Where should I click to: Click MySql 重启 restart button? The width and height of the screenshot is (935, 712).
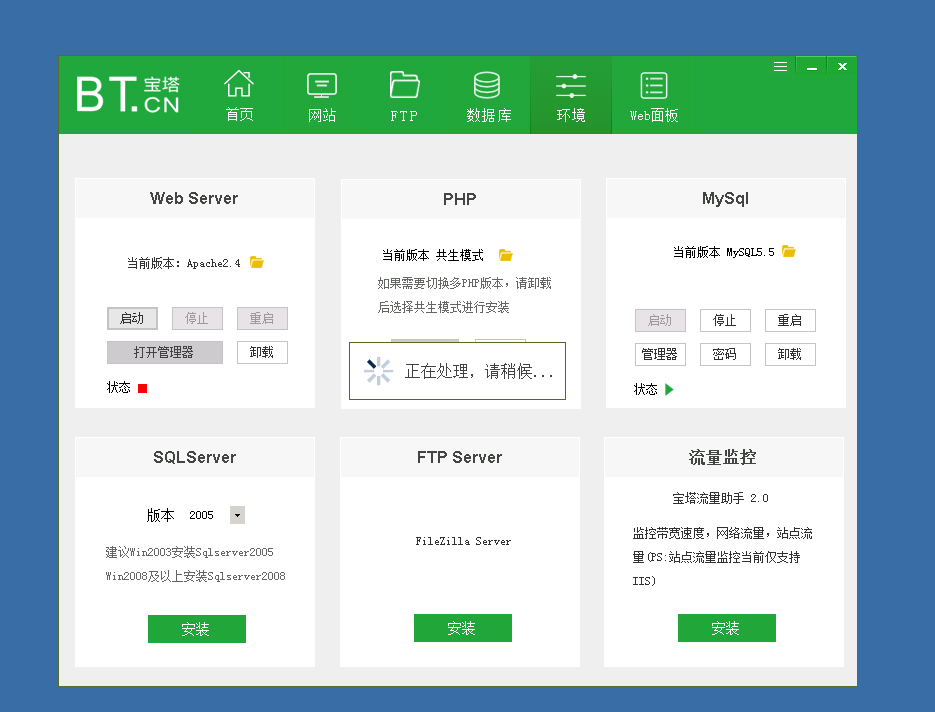coord(790,320)
